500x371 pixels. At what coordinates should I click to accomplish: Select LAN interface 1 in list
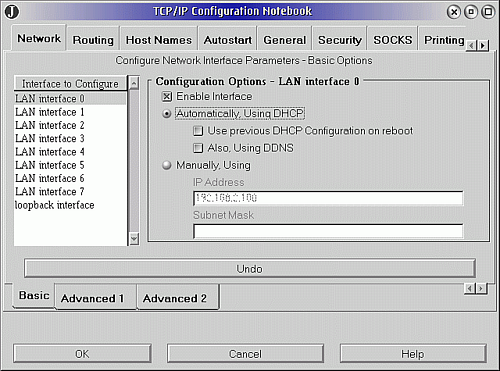70,112
